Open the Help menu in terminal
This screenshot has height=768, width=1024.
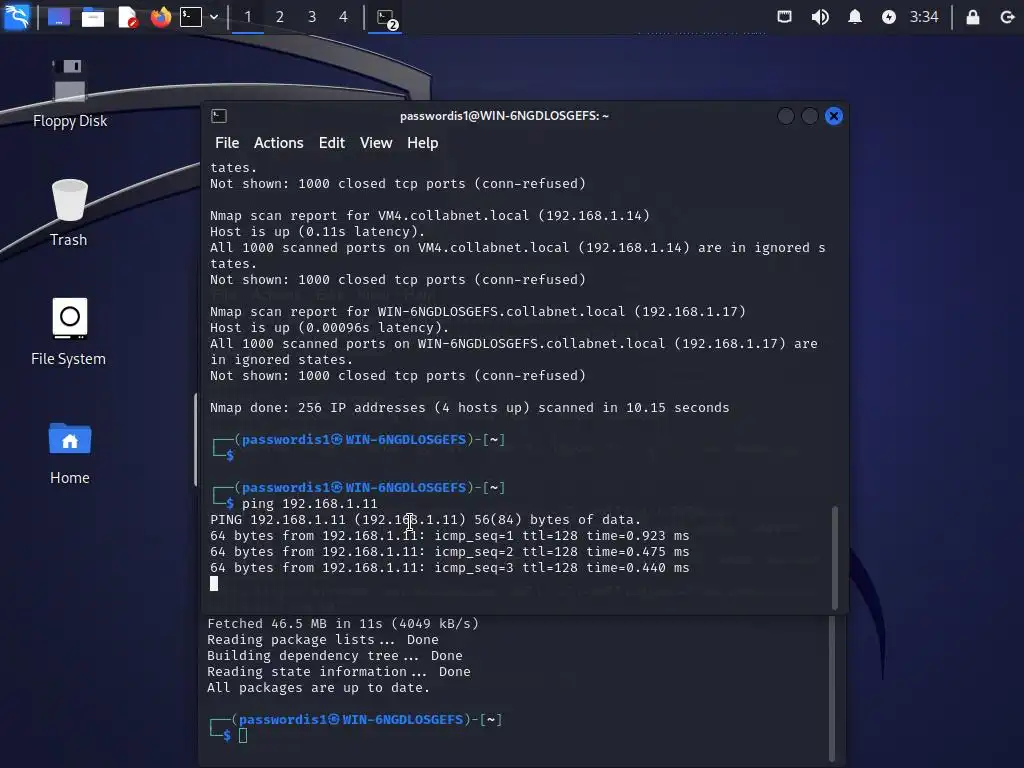(423, 143)
